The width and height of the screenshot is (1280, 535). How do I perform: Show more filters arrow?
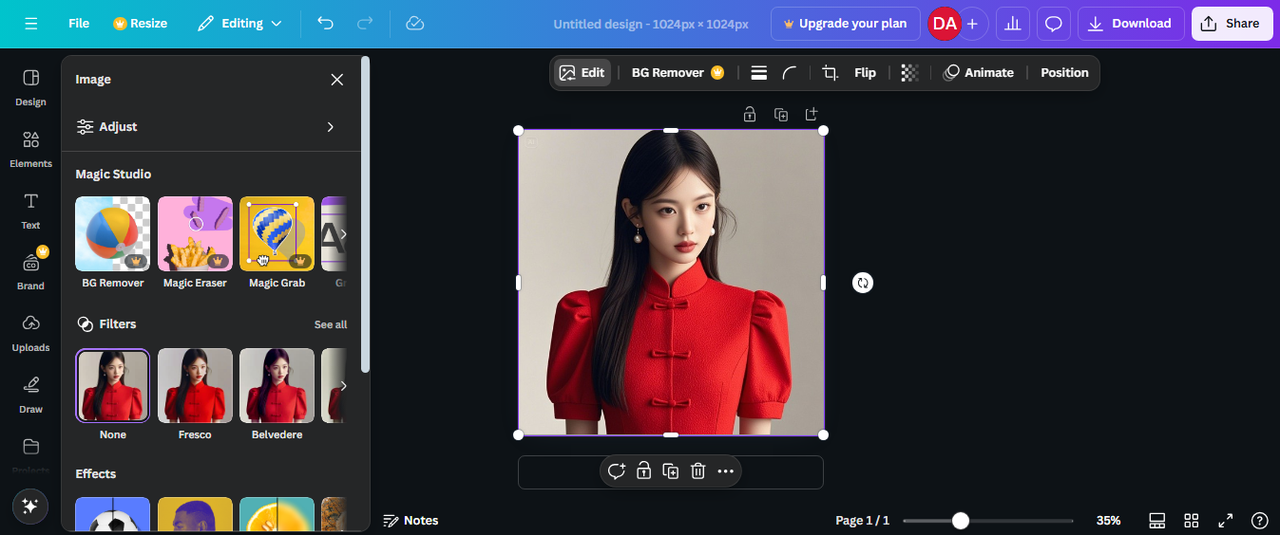[343, 386]
